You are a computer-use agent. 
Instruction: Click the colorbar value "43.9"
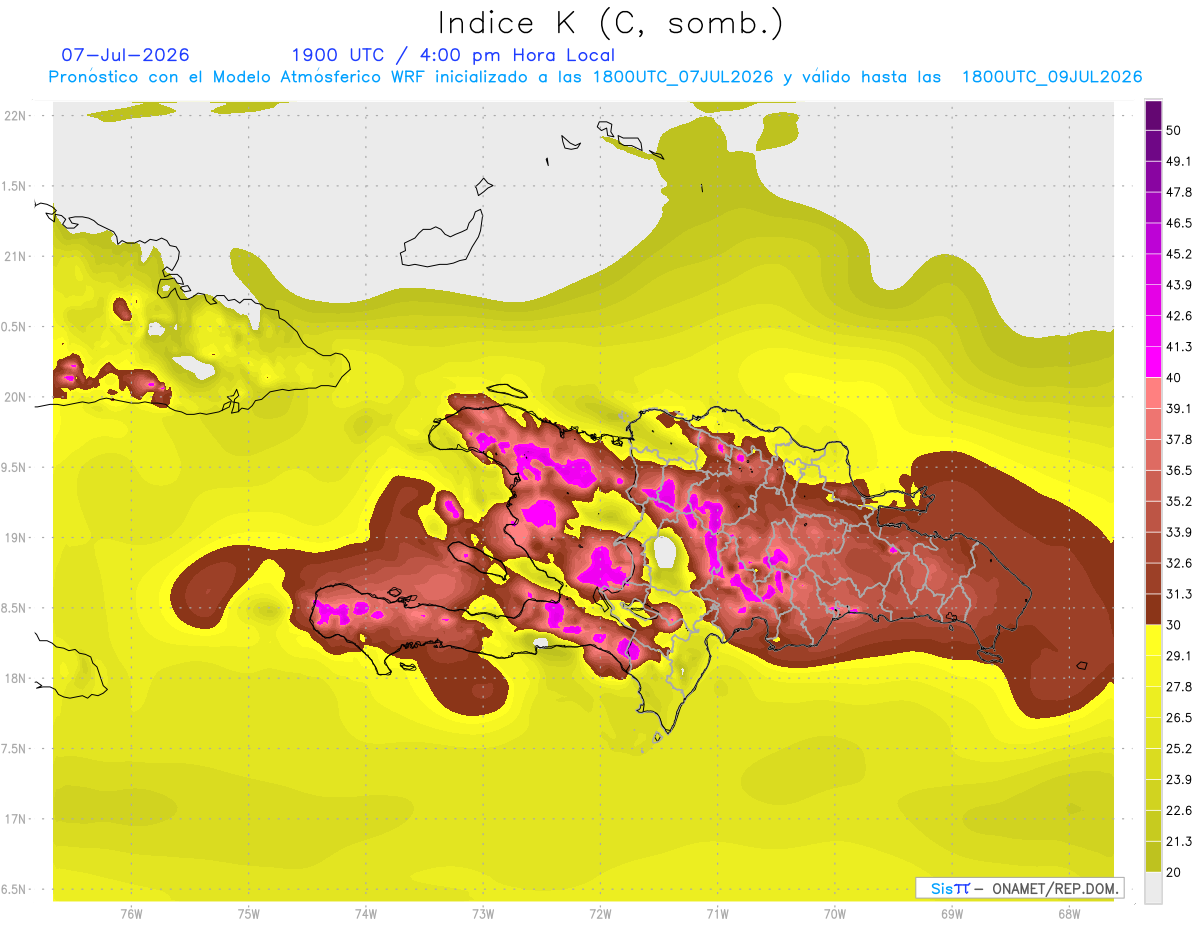[x=1178, y=285]
